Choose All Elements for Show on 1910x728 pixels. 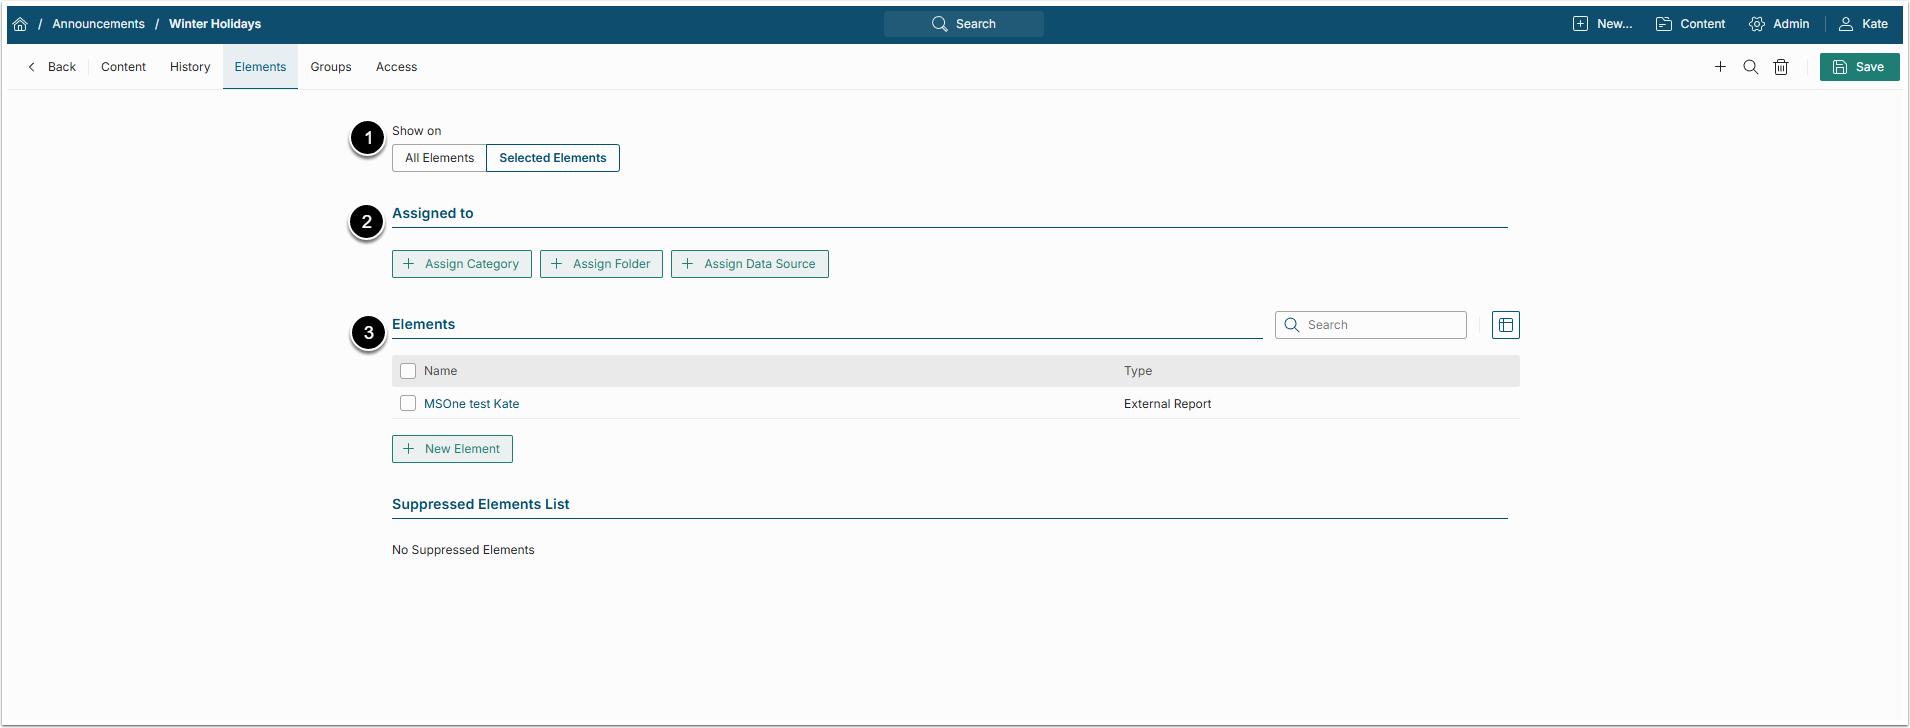pyautogui.click(x=439, y=158)
